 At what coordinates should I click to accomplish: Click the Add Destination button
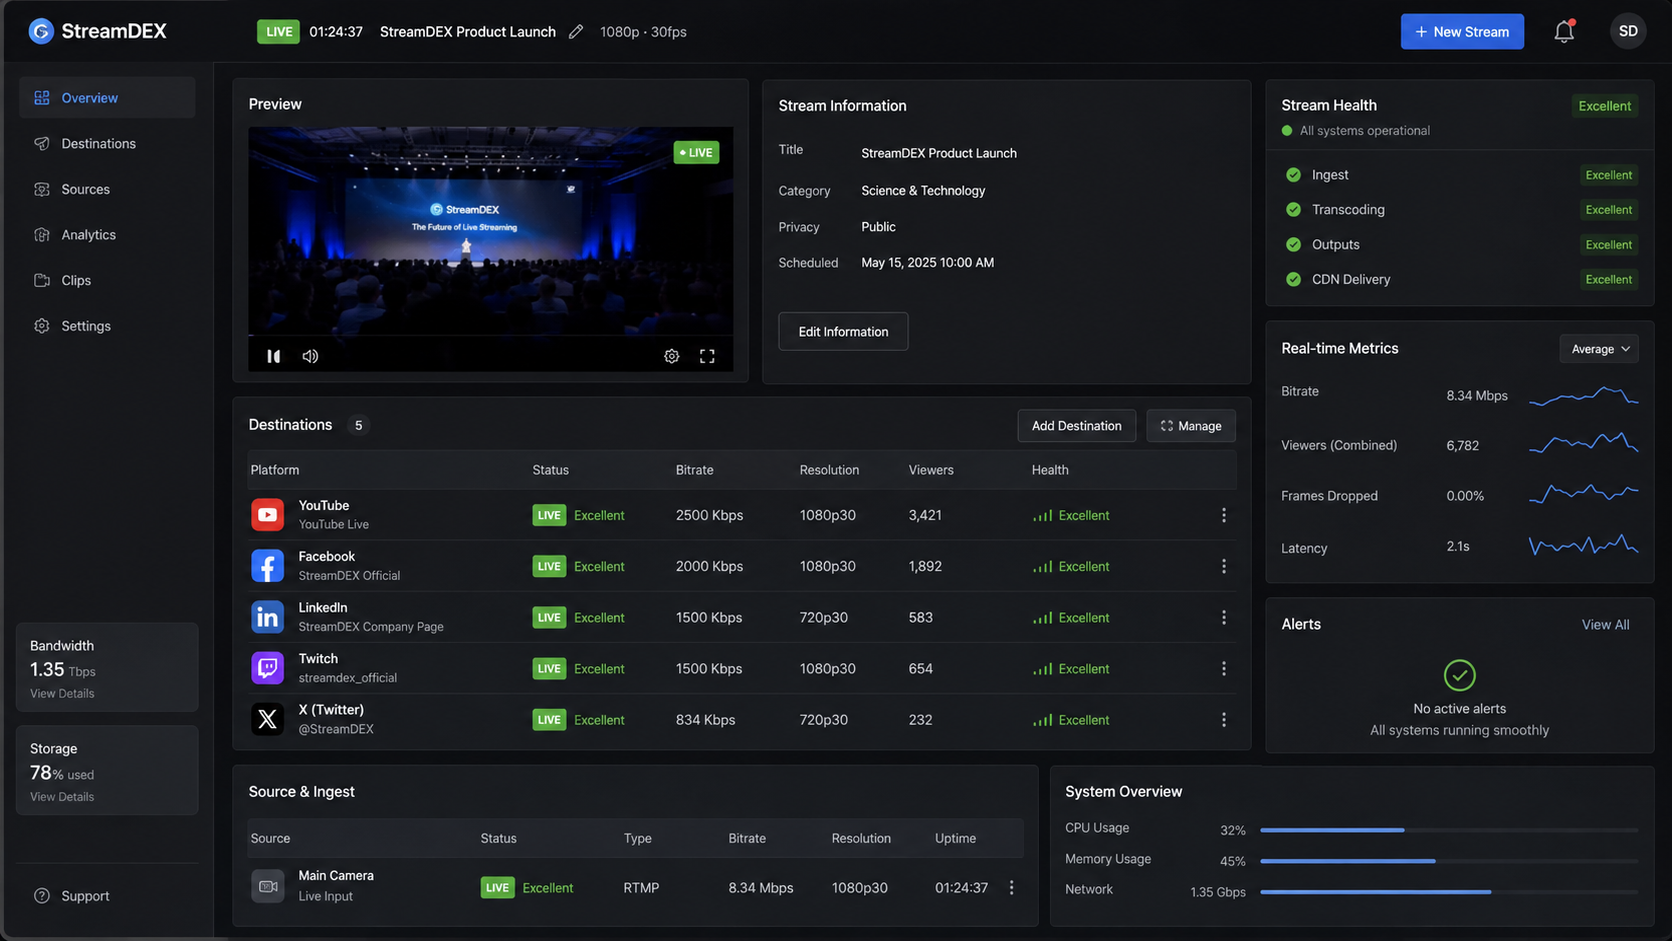[1076, 426]
